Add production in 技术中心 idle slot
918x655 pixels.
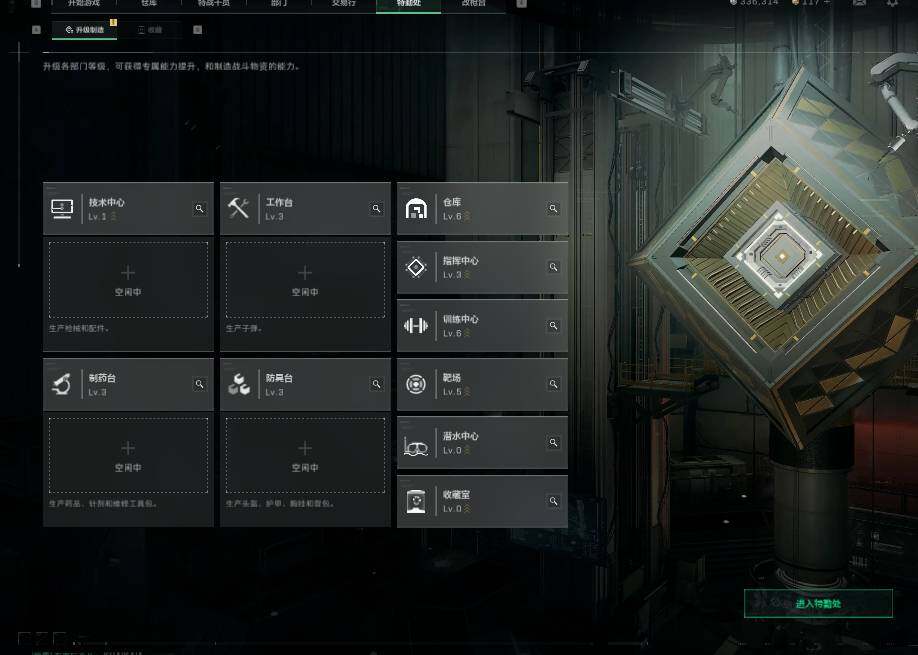click(128, 280)
